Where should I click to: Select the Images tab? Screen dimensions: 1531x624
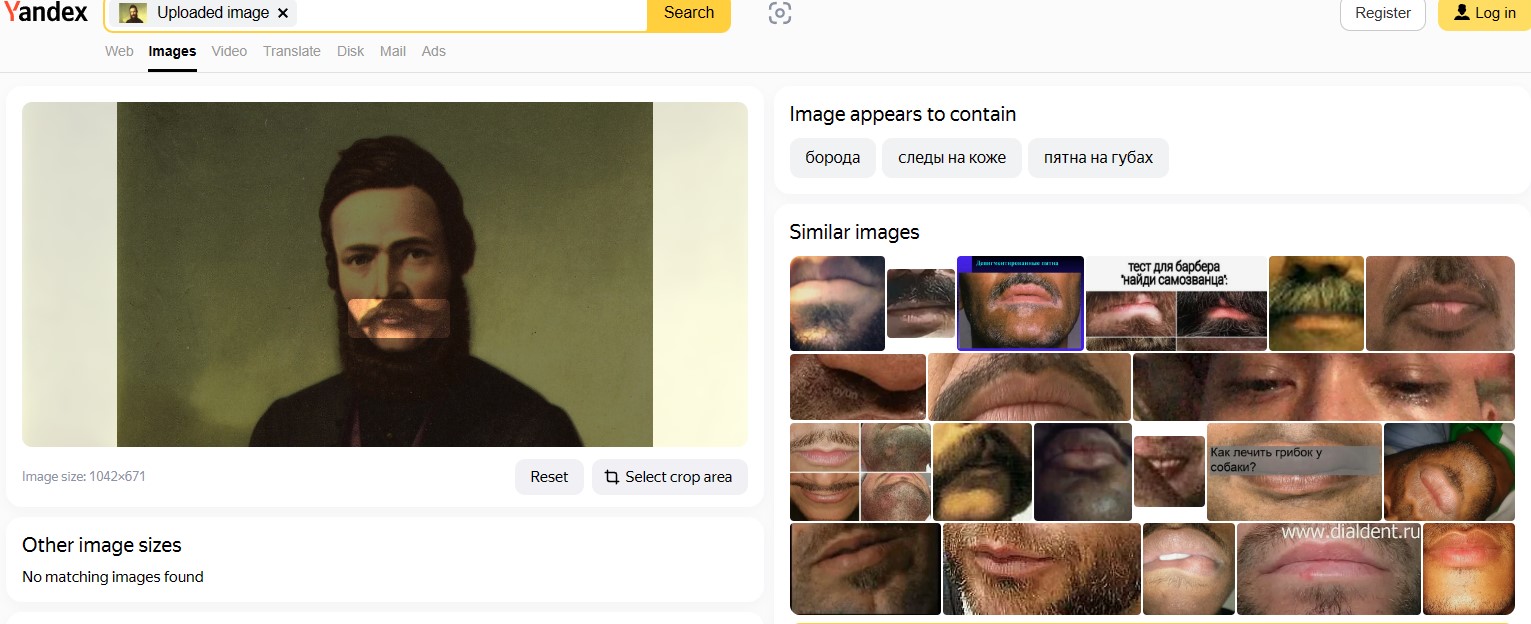[x=172, y=52]
